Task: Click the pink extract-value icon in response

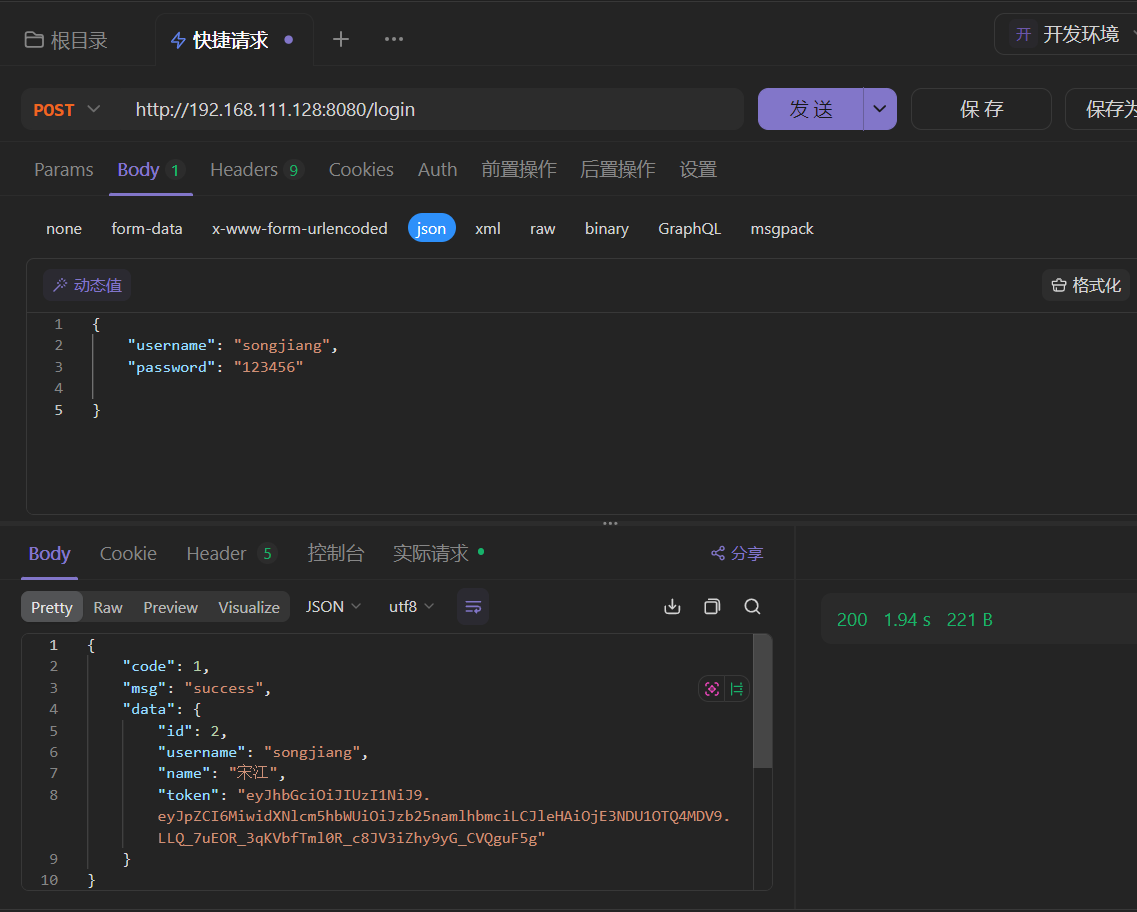Action: [712, 689]
